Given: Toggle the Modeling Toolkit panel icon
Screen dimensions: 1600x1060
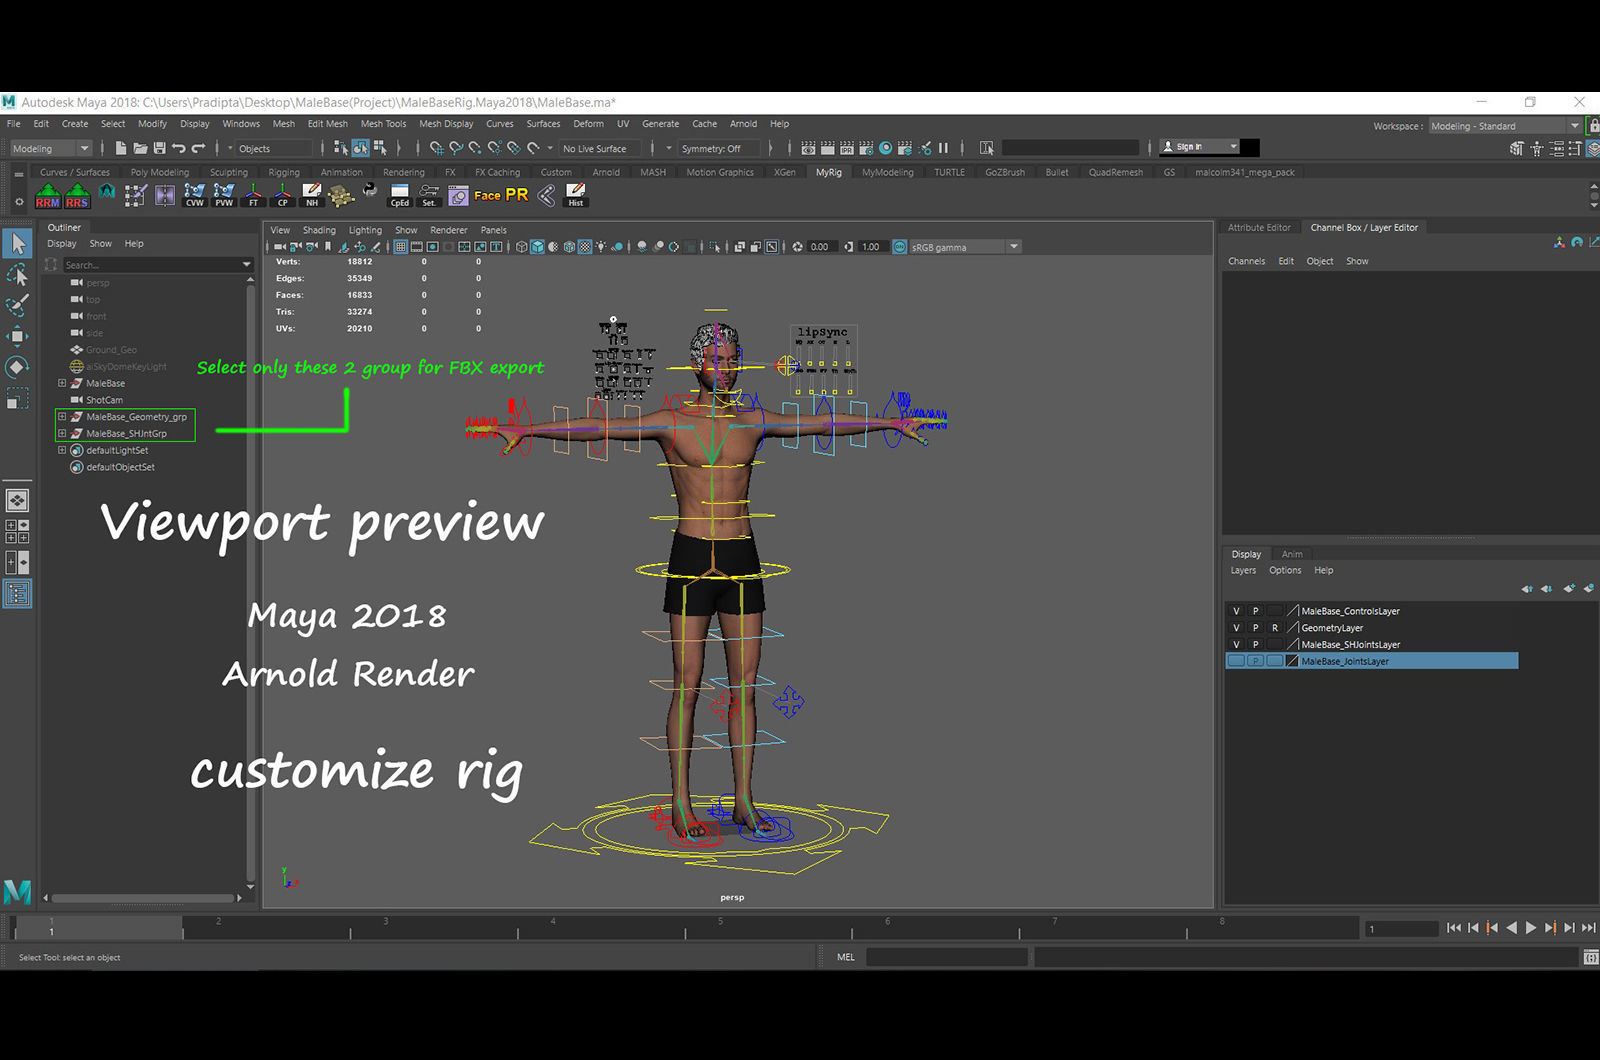Looking at the screenshot, I should 1517,148.
